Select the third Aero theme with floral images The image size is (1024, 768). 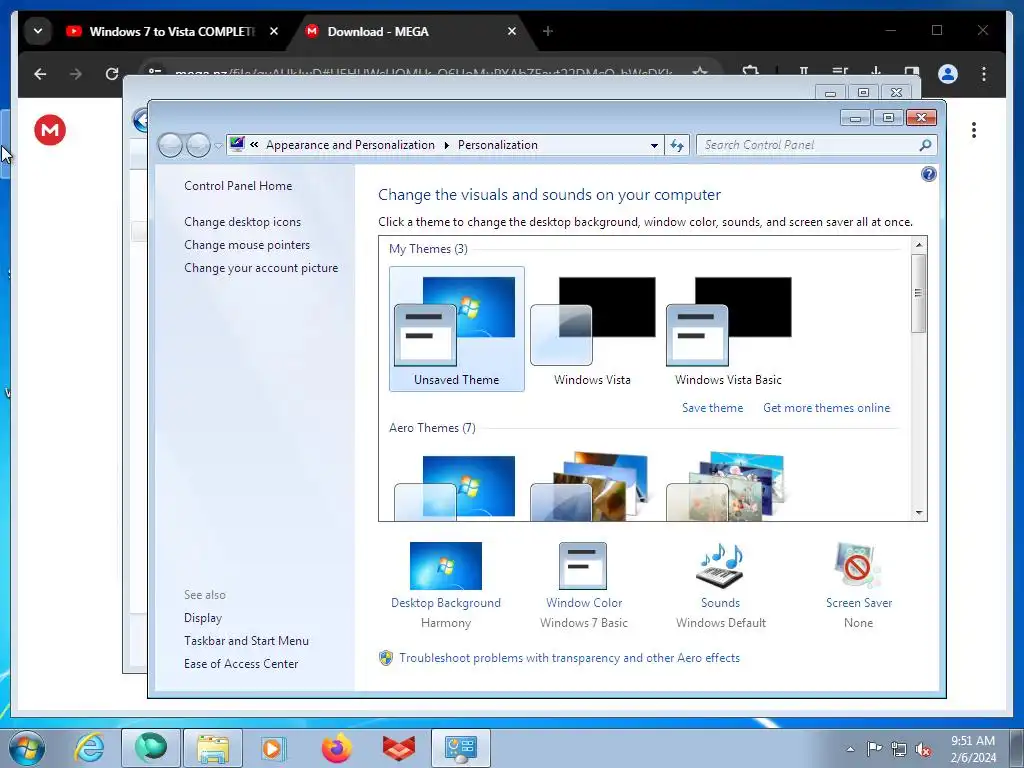click(x=727, y=485)
